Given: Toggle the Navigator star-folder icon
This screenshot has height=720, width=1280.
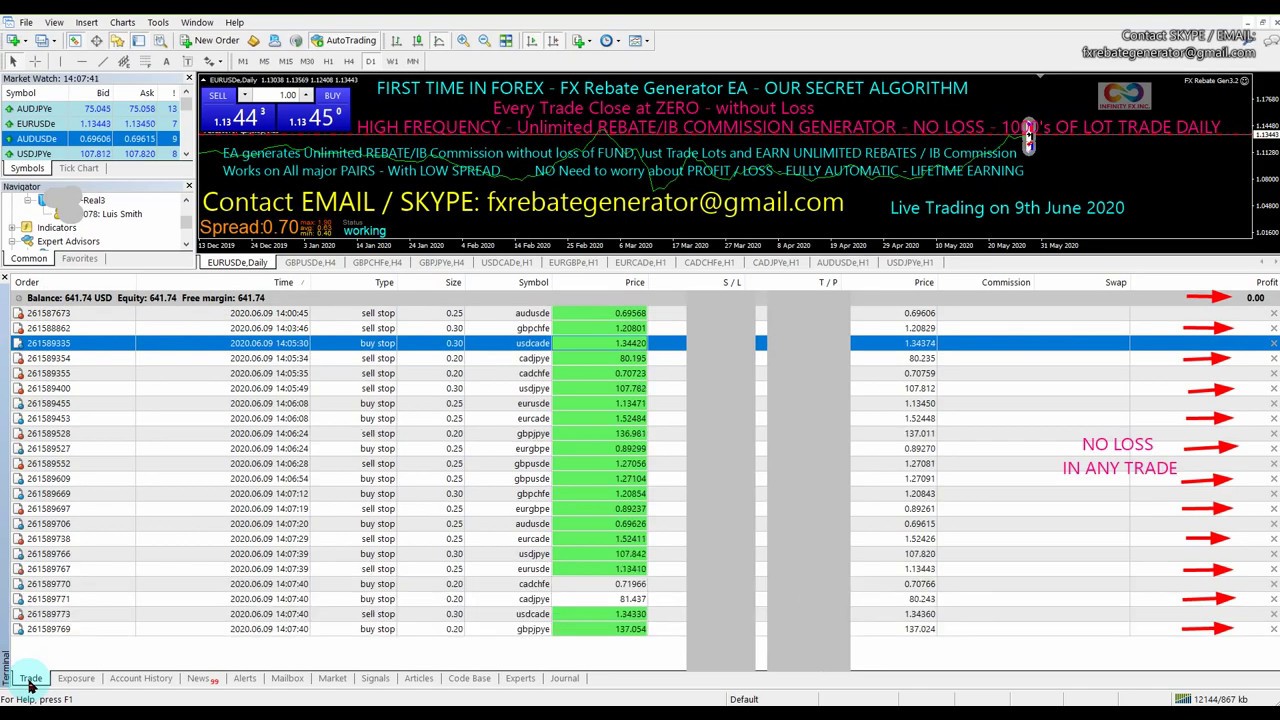Looking at the screenshot, I should click(x=117, y=41).
